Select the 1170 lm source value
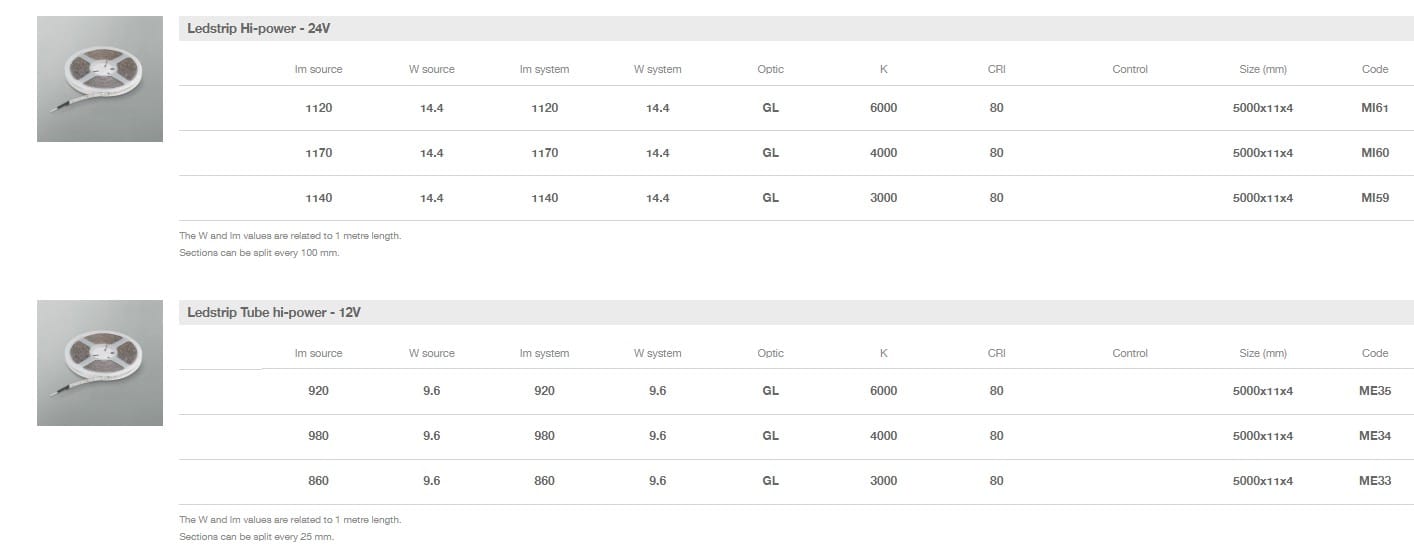This screenshot has height=548, width=1414. (318, 153)
